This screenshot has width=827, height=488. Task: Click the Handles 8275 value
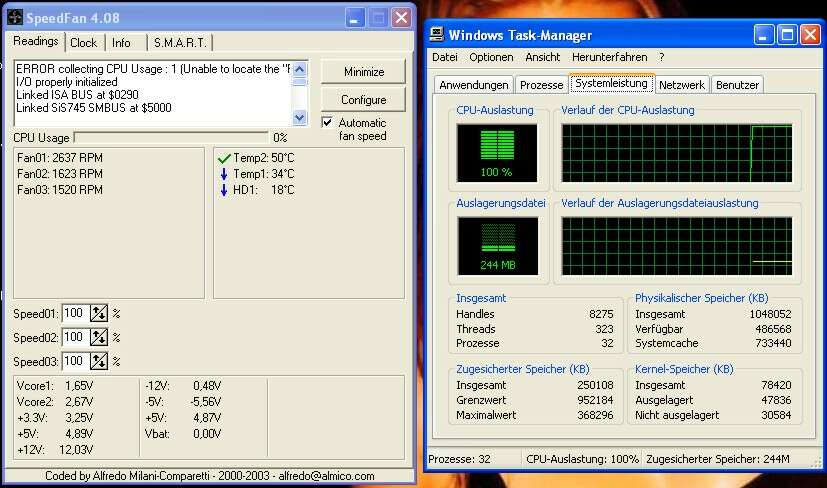click(x=601, y=314)
